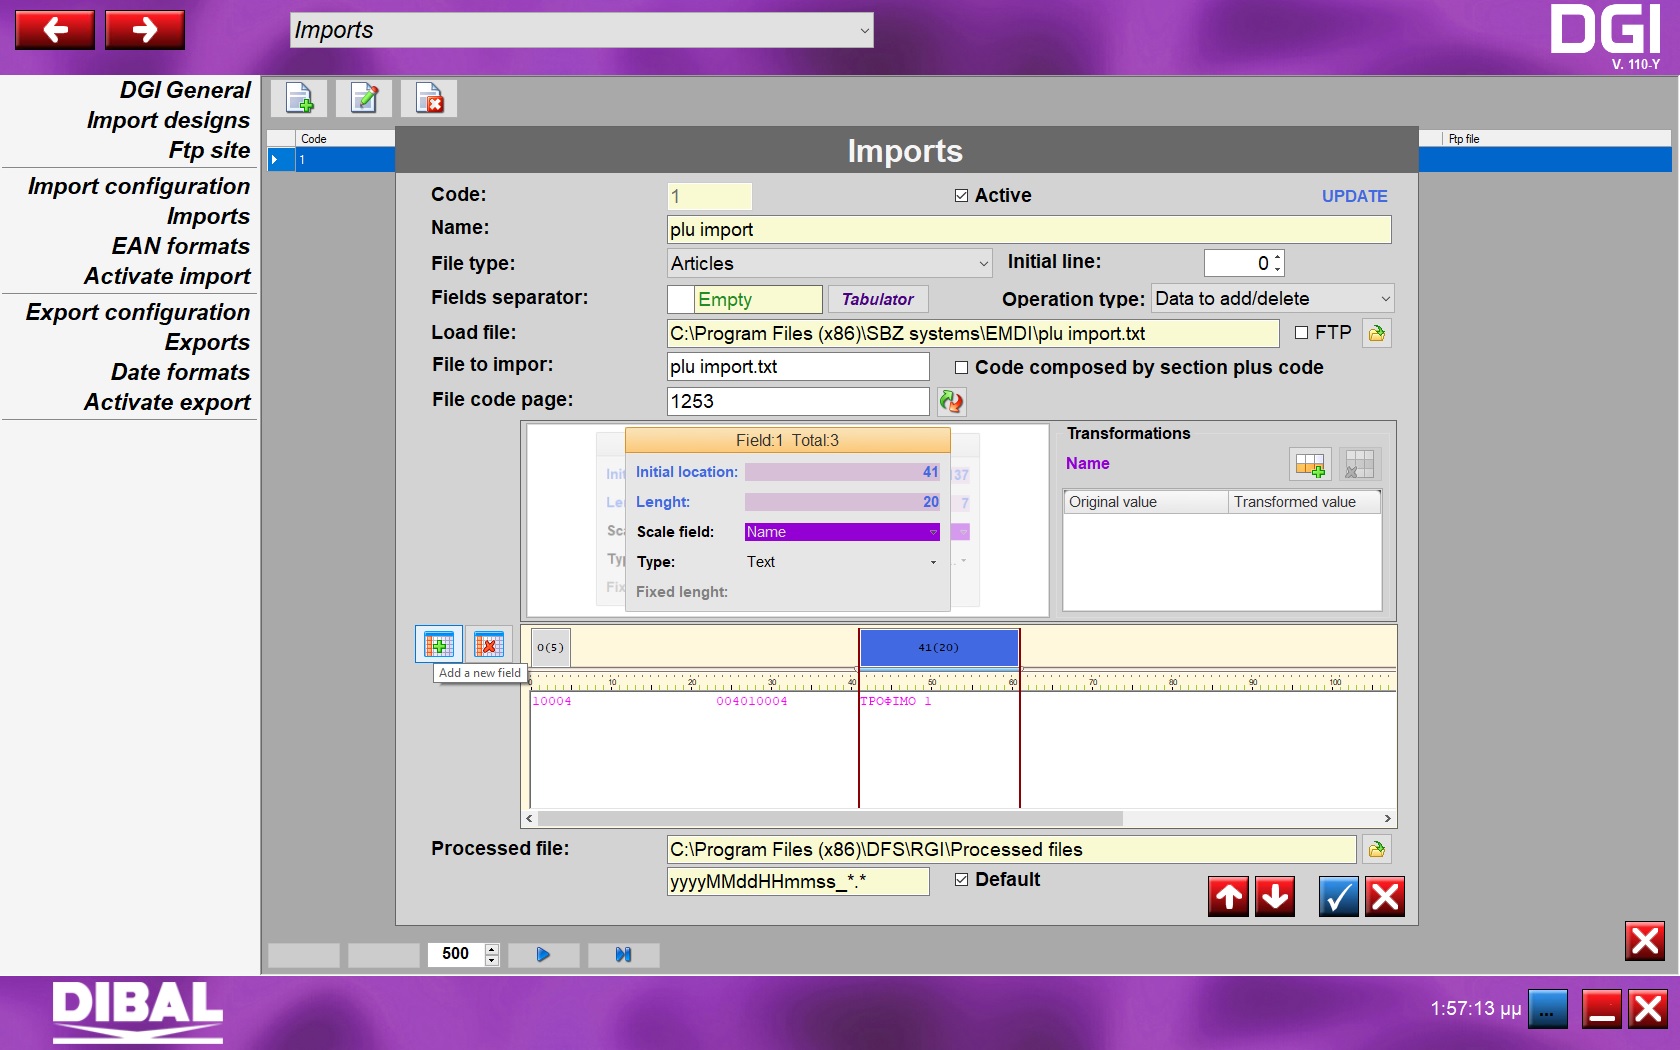This screenshot has width=1680, height=1050.
Task: Confirm with the blue checkmark button
Action: pos(1339,897)
